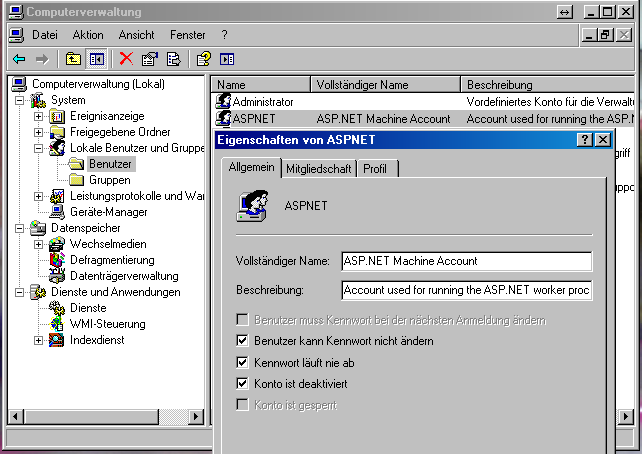Sort by Vollständiger Name column header
Viewport: 642px width, 454px height.
[x=386, y=84]
